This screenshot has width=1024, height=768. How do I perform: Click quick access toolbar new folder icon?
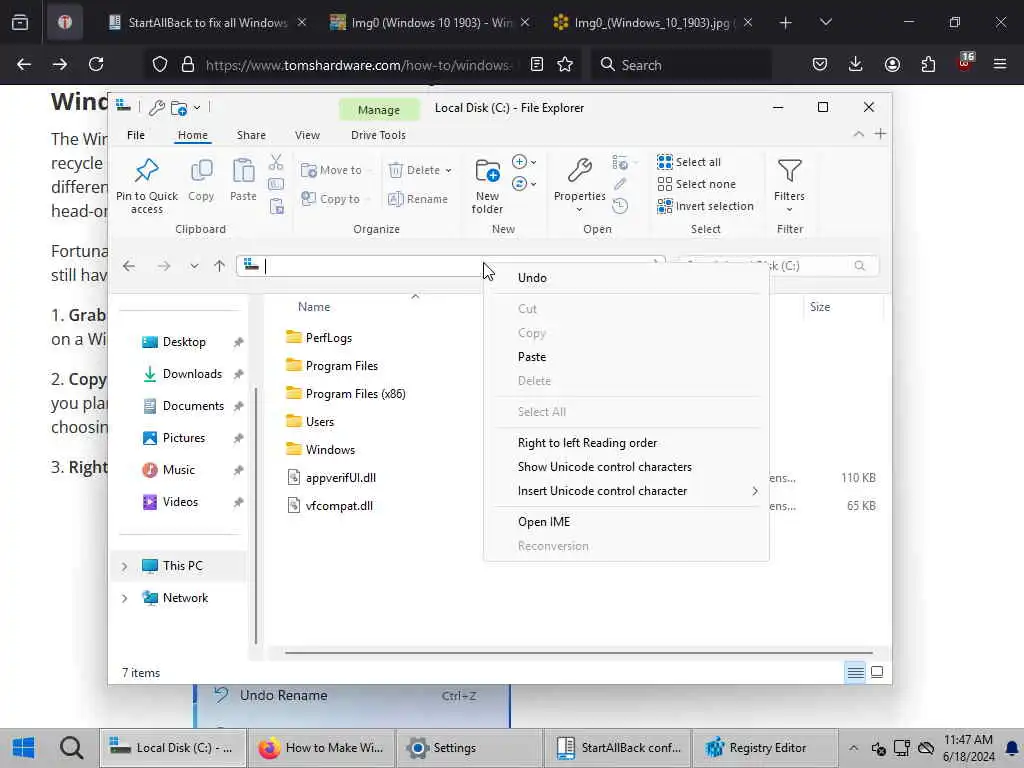pyautogui.click(x=179, y=108)
